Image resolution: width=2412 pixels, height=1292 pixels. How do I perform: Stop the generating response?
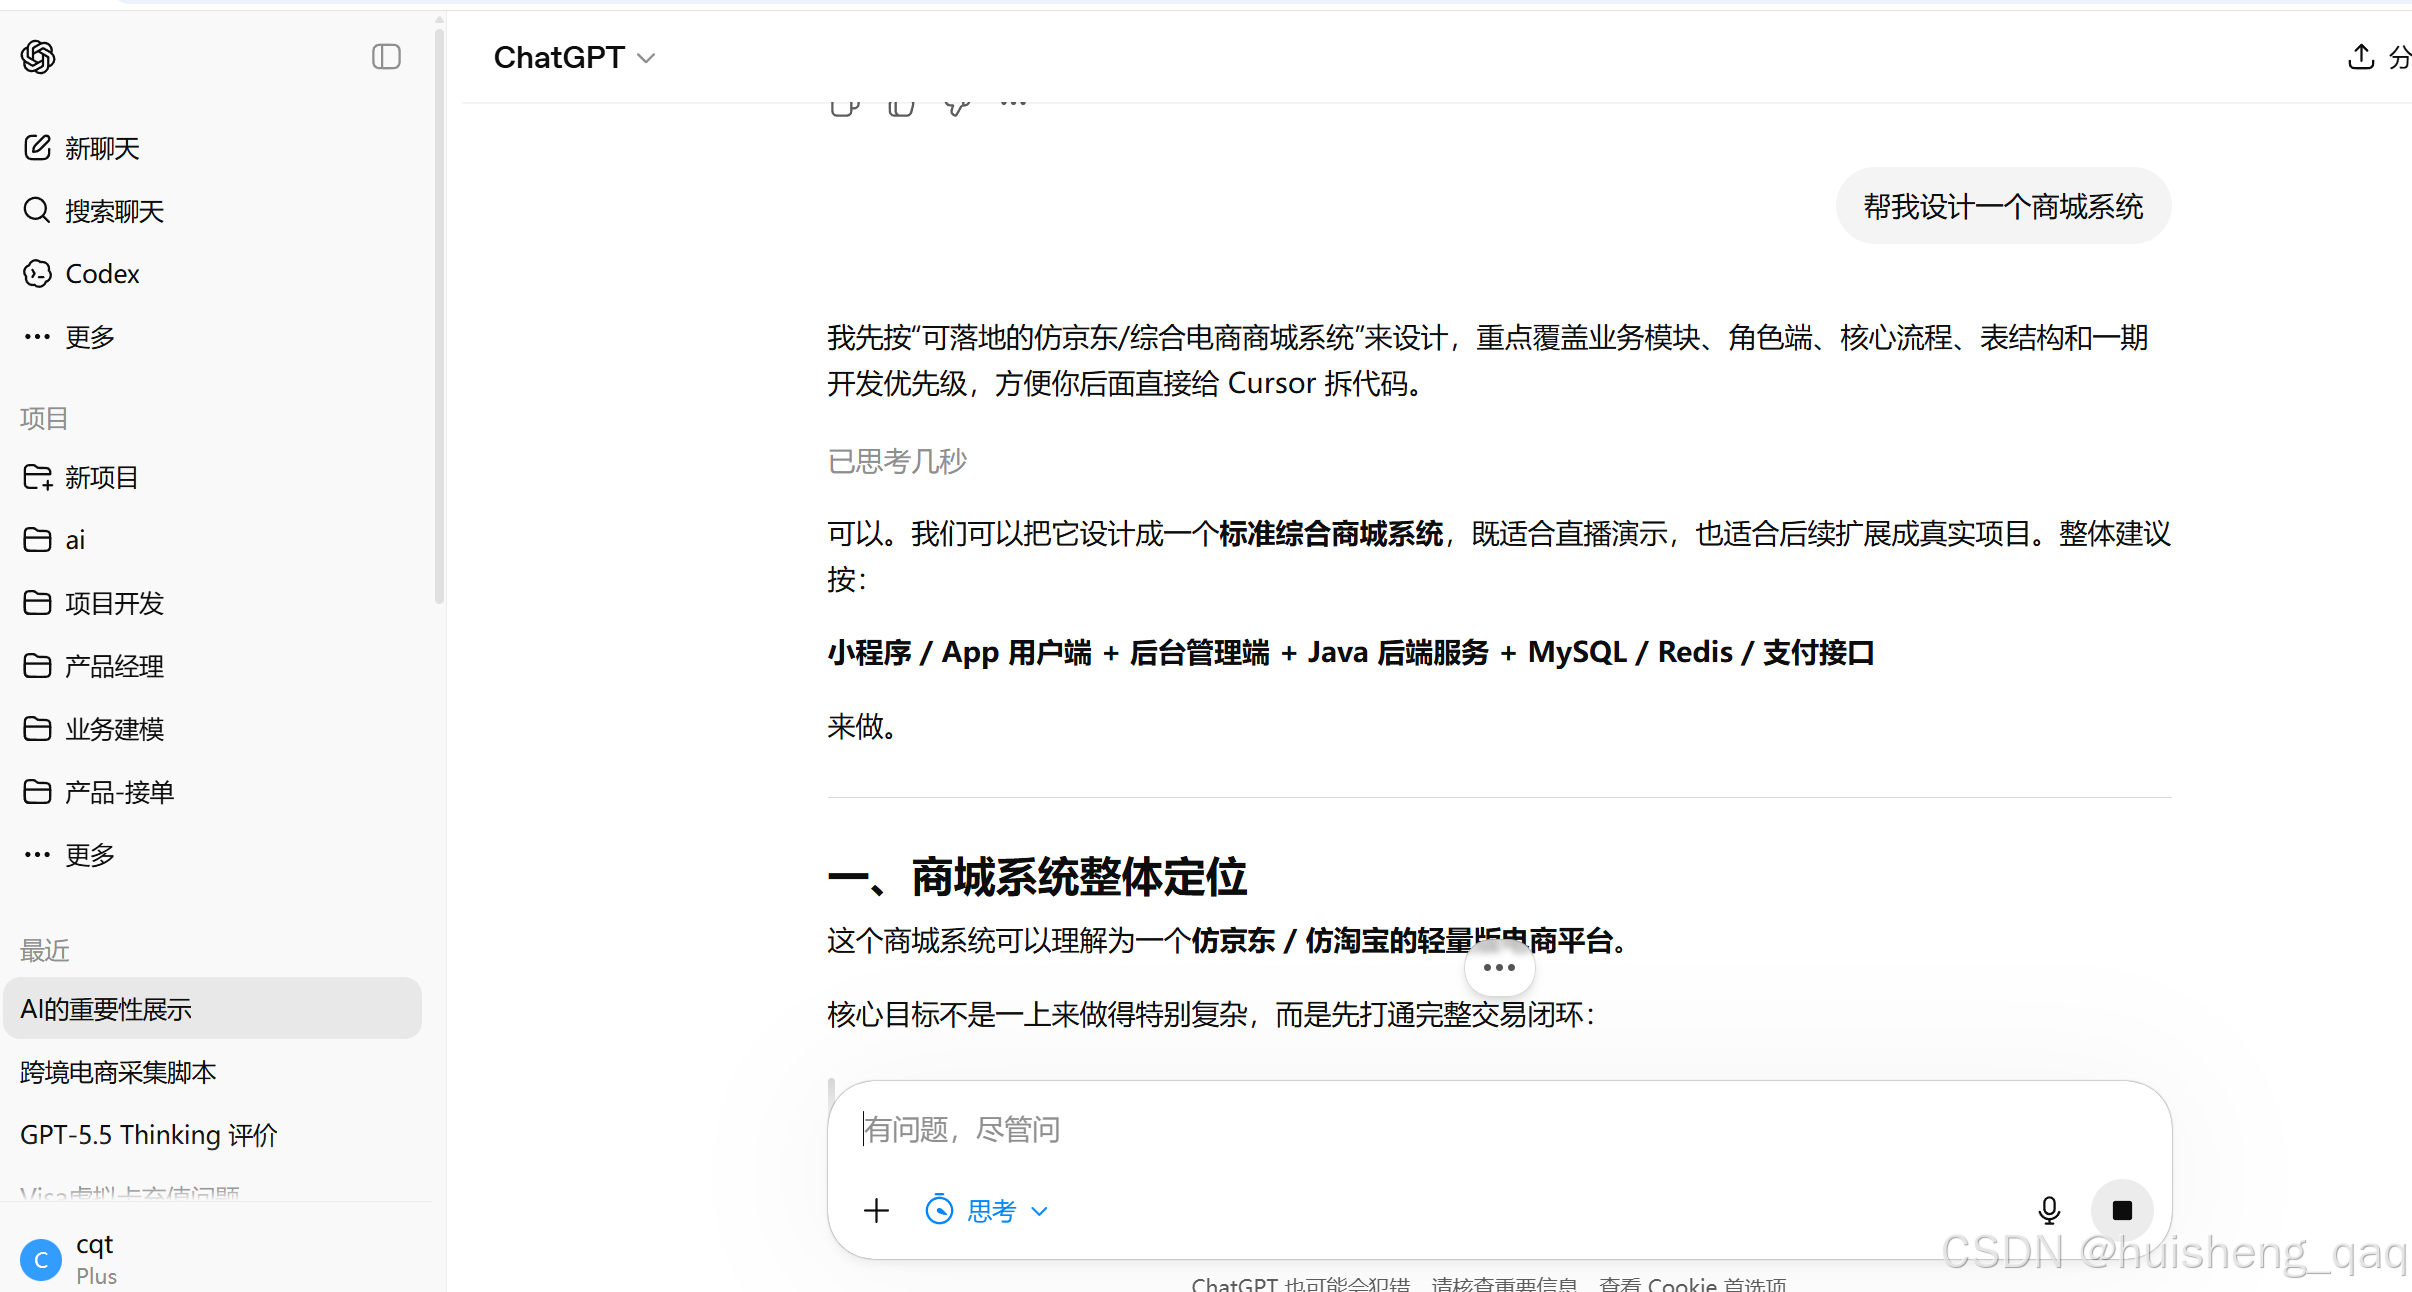2121,1210
